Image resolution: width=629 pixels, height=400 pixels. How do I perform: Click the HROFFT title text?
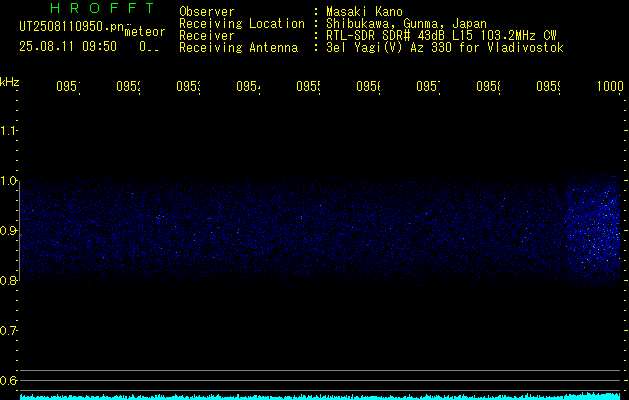click(x=102, y=8)
